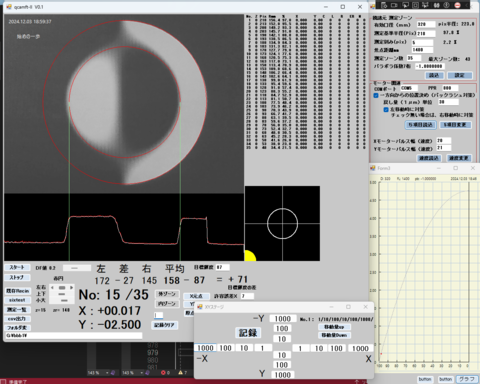The height and width of the screenshot is (384, 480).
Task: Click the 内ゾーン button
Action: [167, 304]
